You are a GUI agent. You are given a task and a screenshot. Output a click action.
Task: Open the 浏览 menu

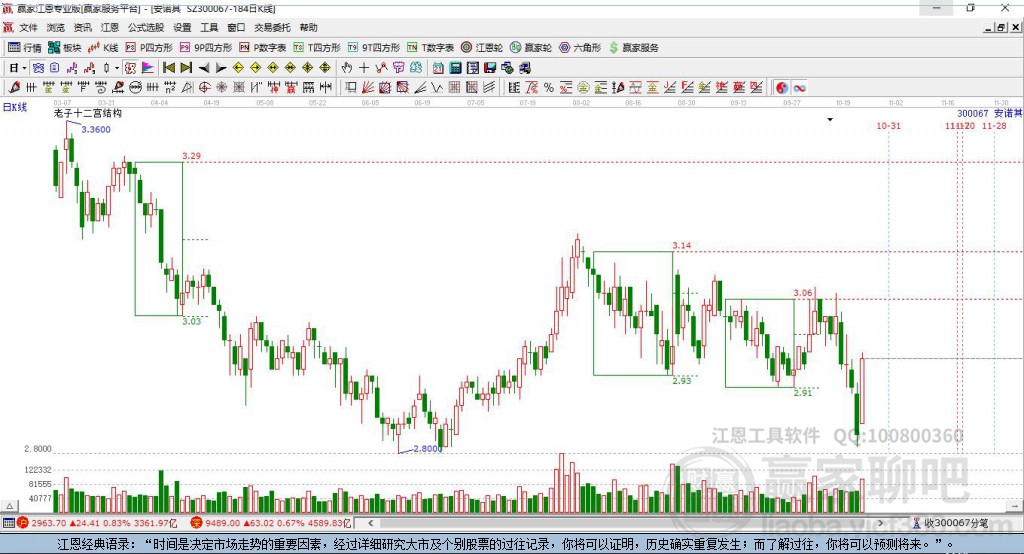[56, 27]
